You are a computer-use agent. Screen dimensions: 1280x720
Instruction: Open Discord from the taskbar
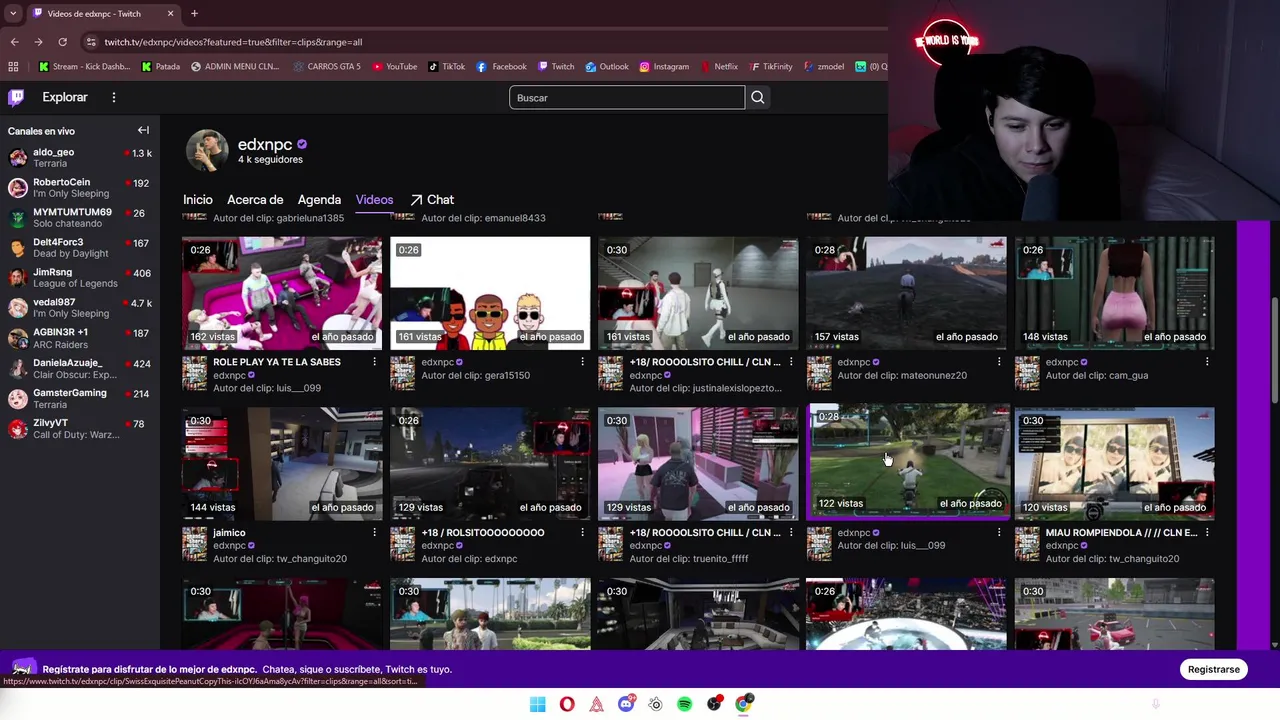click(626, 704)
